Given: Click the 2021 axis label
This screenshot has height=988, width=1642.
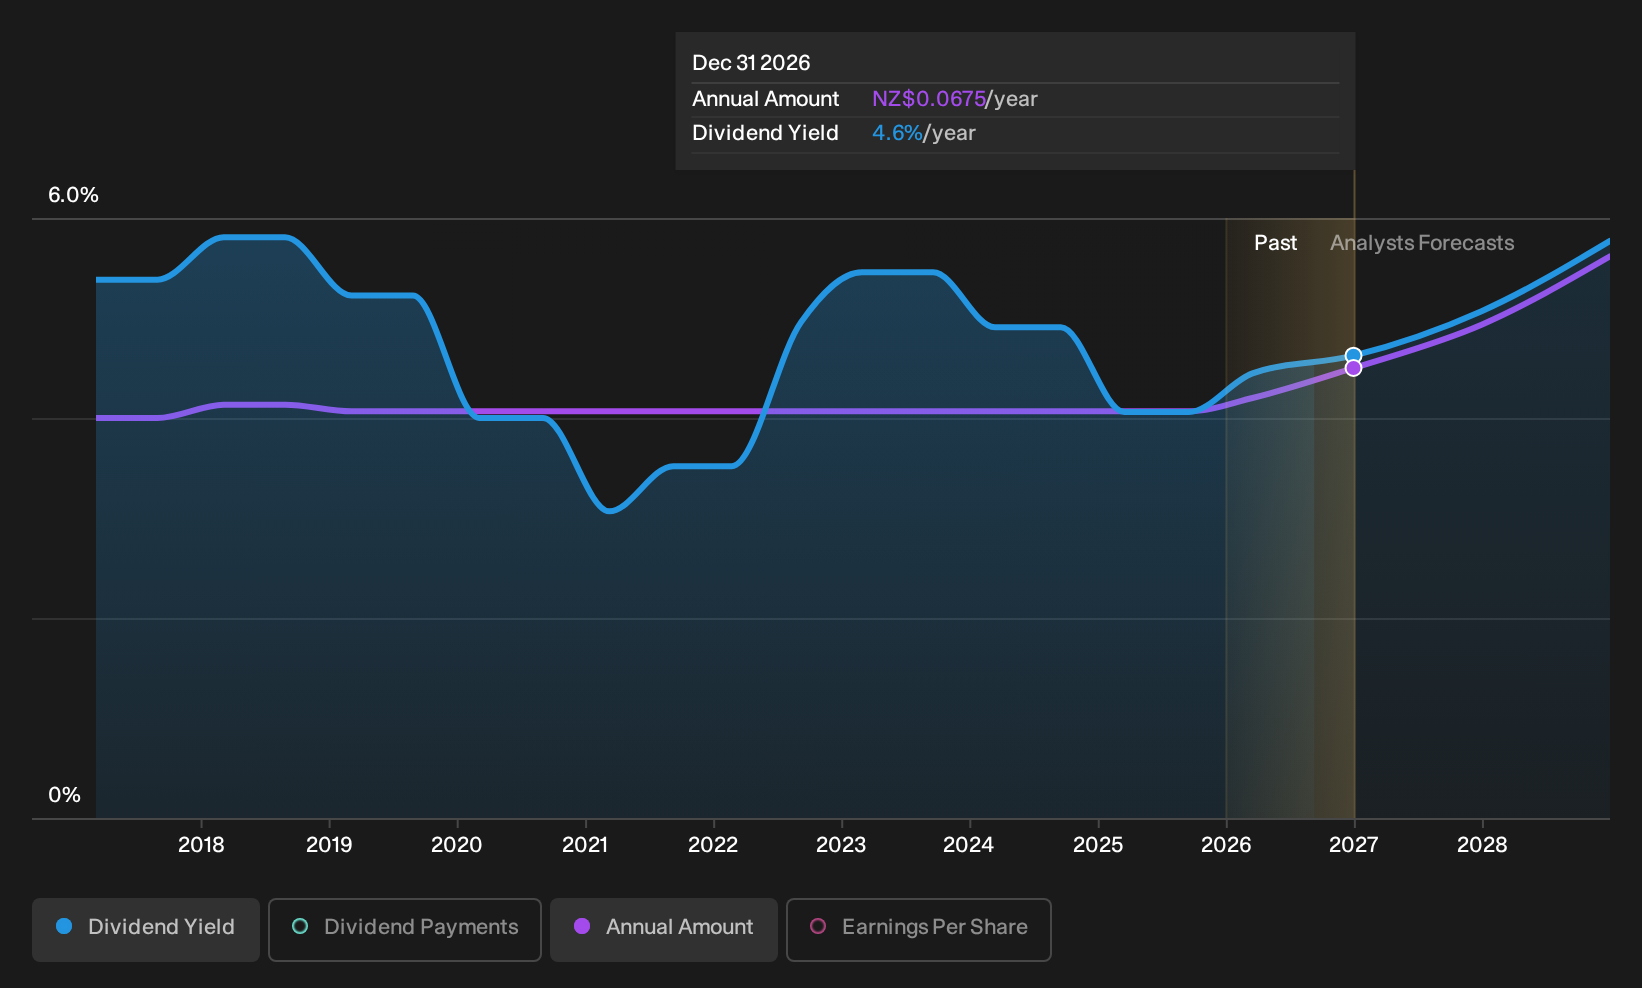Looking at the screenshot, I should (x=585, y=845).
